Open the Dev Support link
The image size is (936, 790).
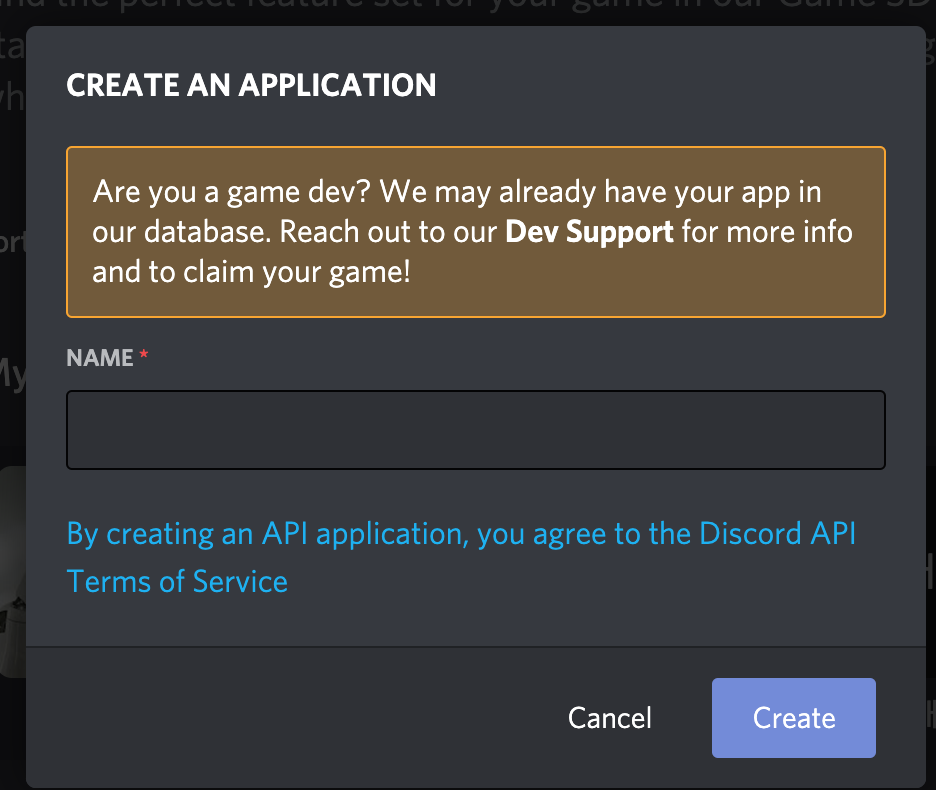click(x=589, y=232)
